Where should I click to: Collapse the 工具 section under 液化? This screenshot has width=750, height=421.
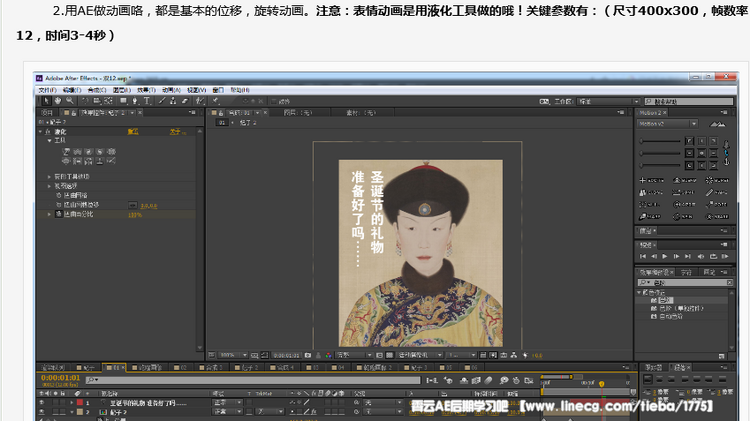(49, 141)
